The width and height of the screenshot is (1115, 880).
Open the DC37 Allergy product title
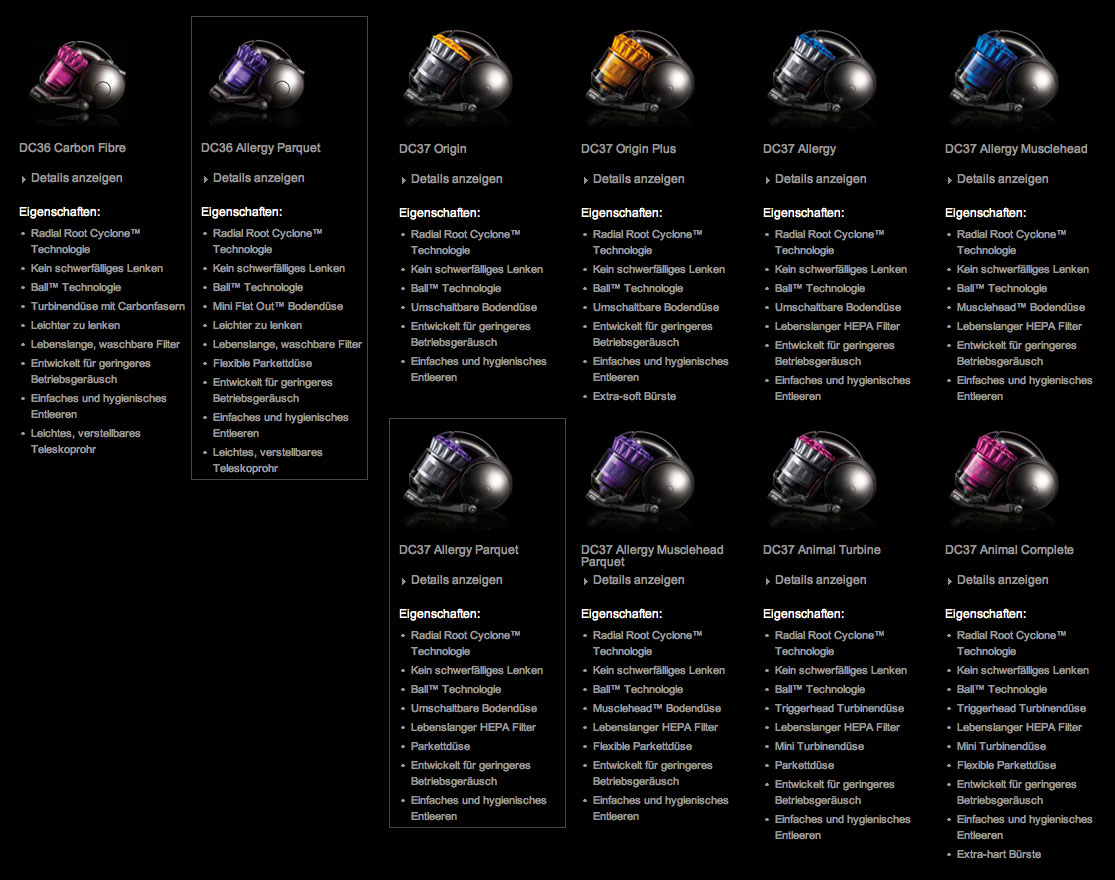[x=800, y=149]
